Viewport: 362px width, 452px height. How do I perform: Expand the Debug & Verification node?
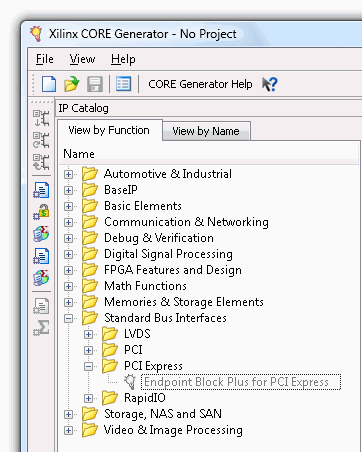pos(68,238)
